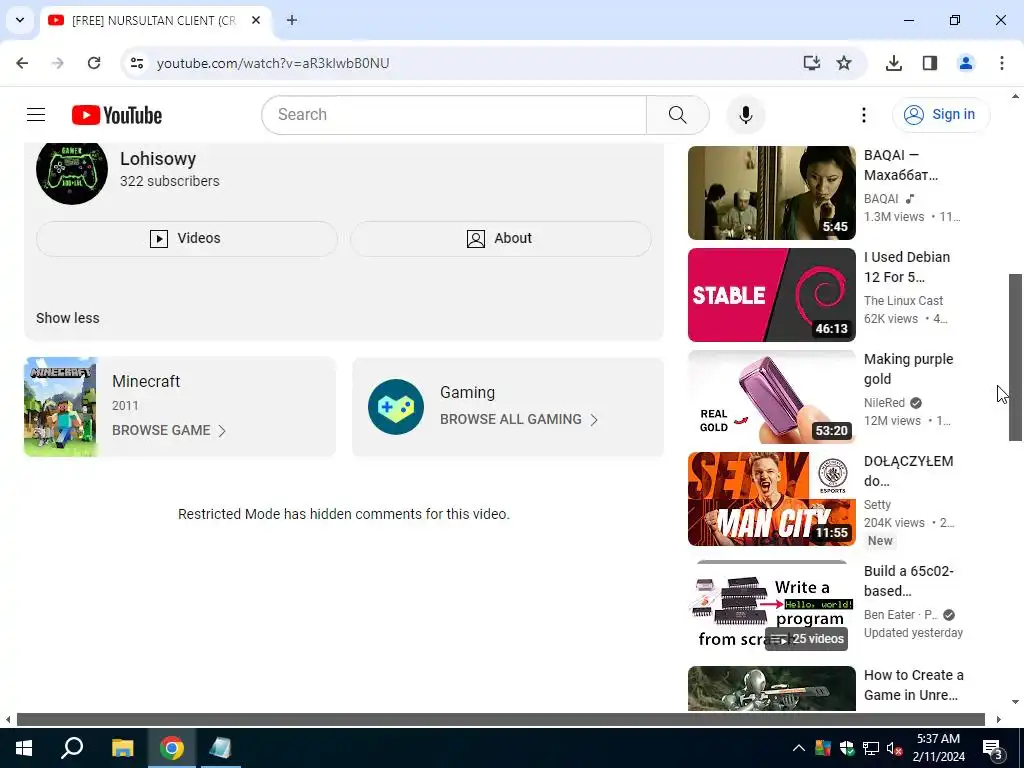This screenshot has width=1024, height=768.
Task: Click the address bar URL
Action: [x=273, y=63]
